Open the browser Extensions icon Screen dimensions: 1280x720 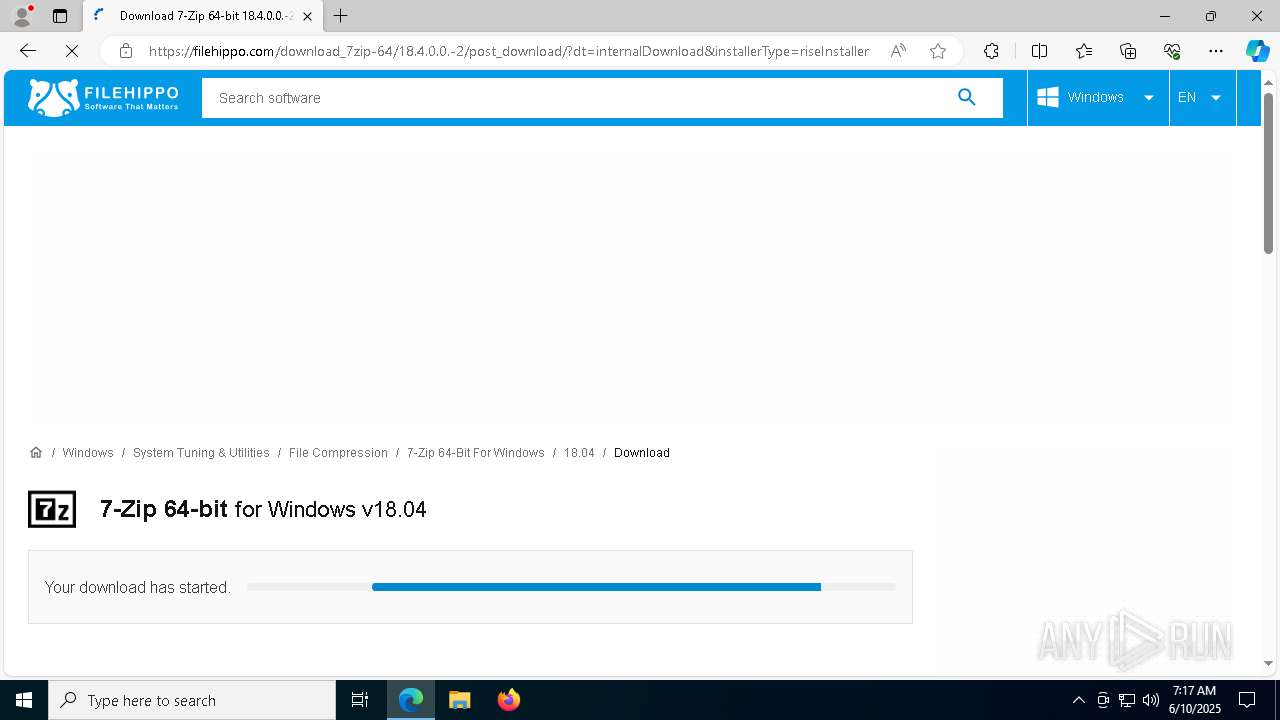(991, 51)
